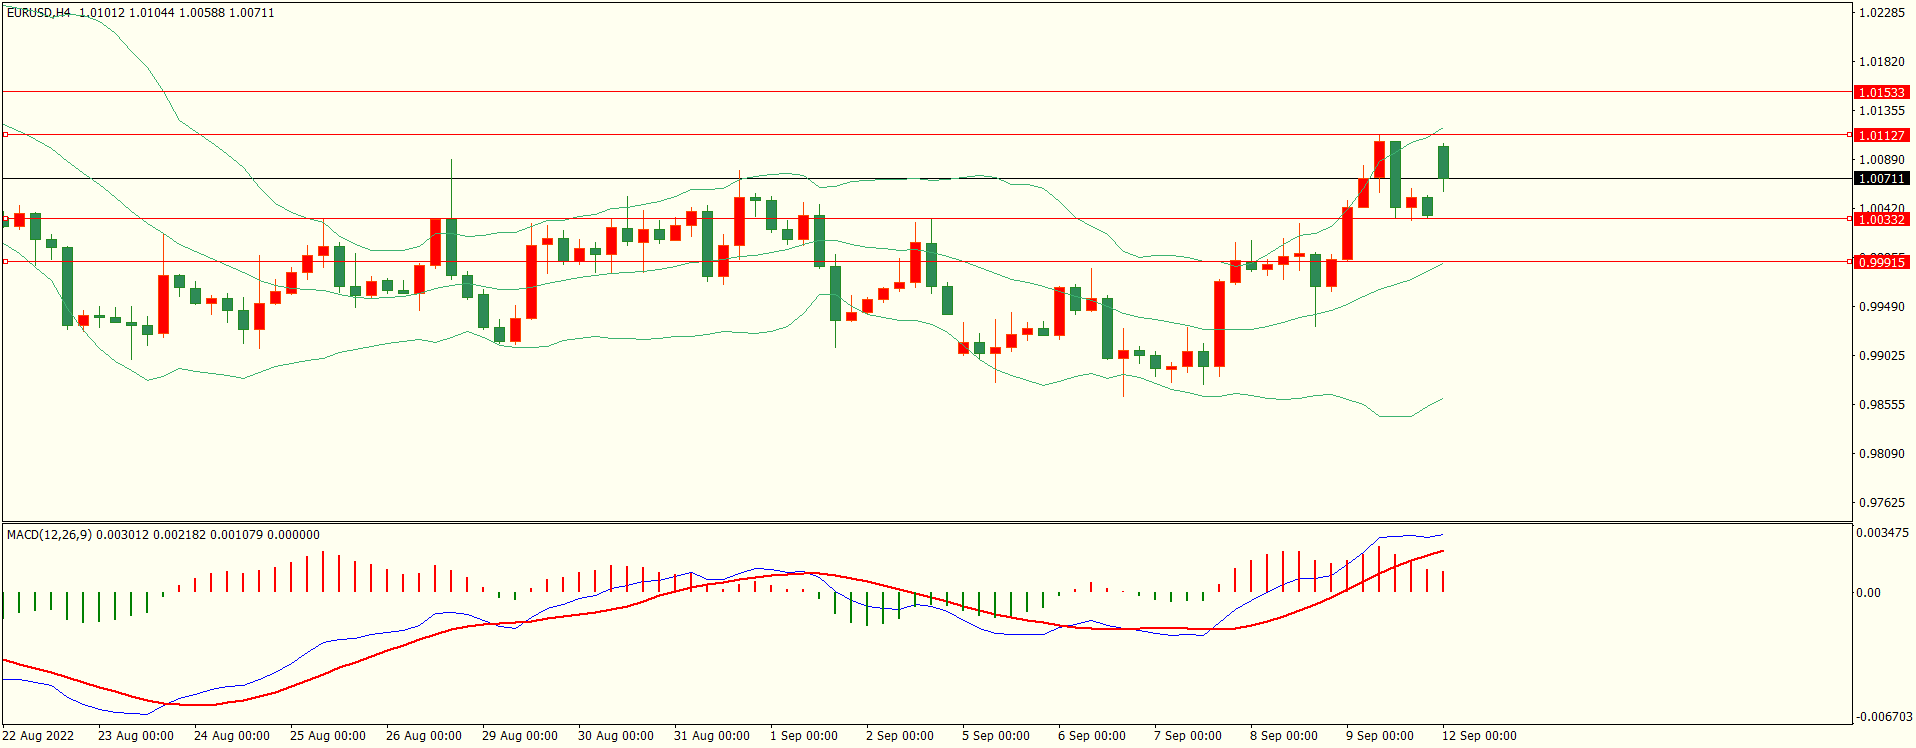Select the 7 Sep 00:00 time axis label
The image size is (1916, 748).
(1188, 736)
